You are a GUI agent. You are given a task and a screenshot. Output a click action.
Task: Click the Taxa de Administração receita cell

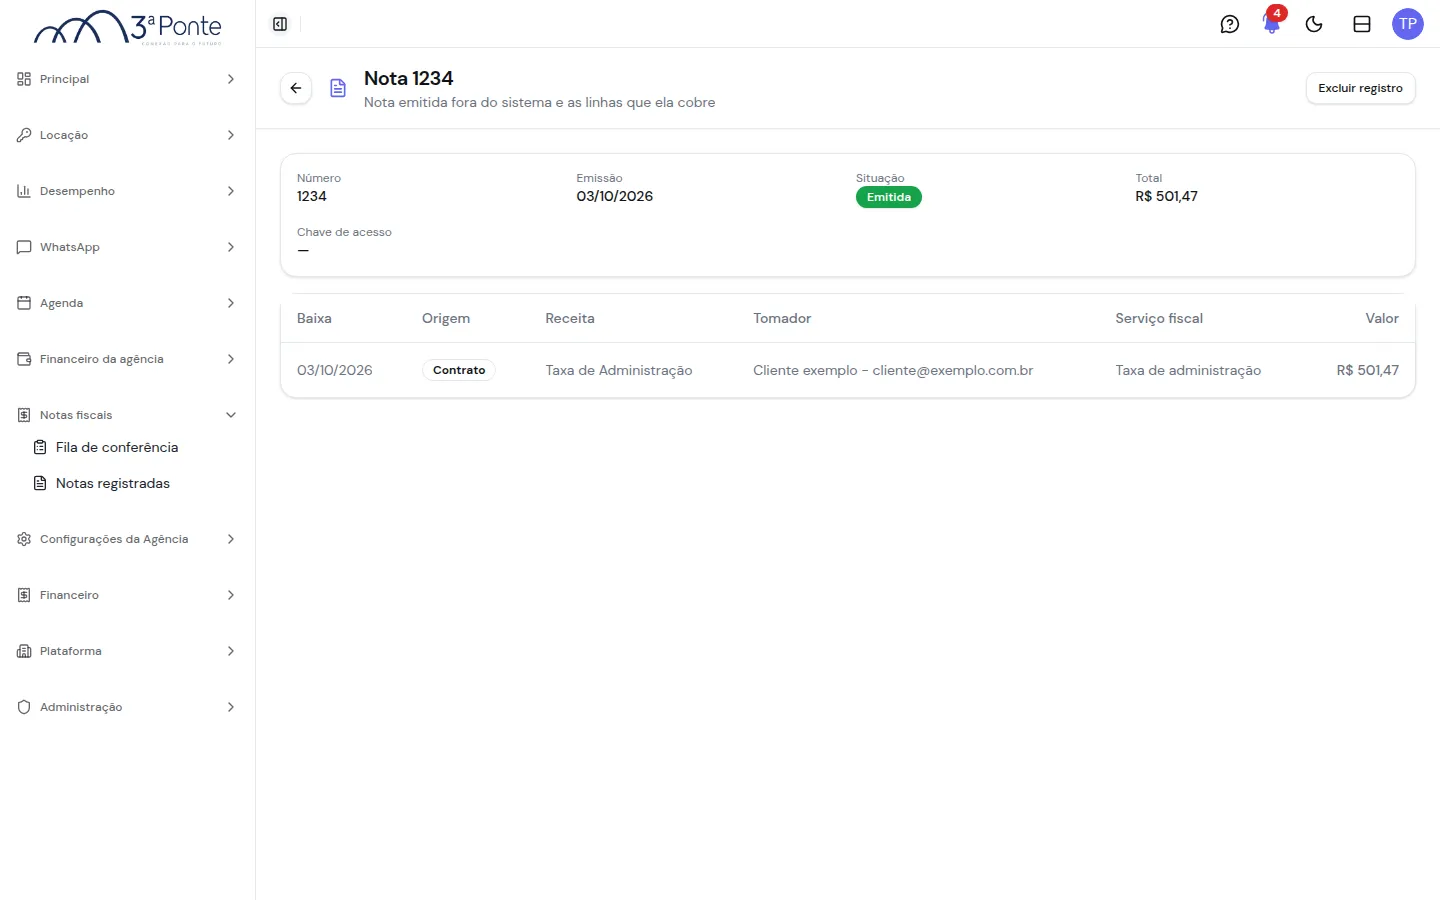pyautogui.click(x=619, y=370)
